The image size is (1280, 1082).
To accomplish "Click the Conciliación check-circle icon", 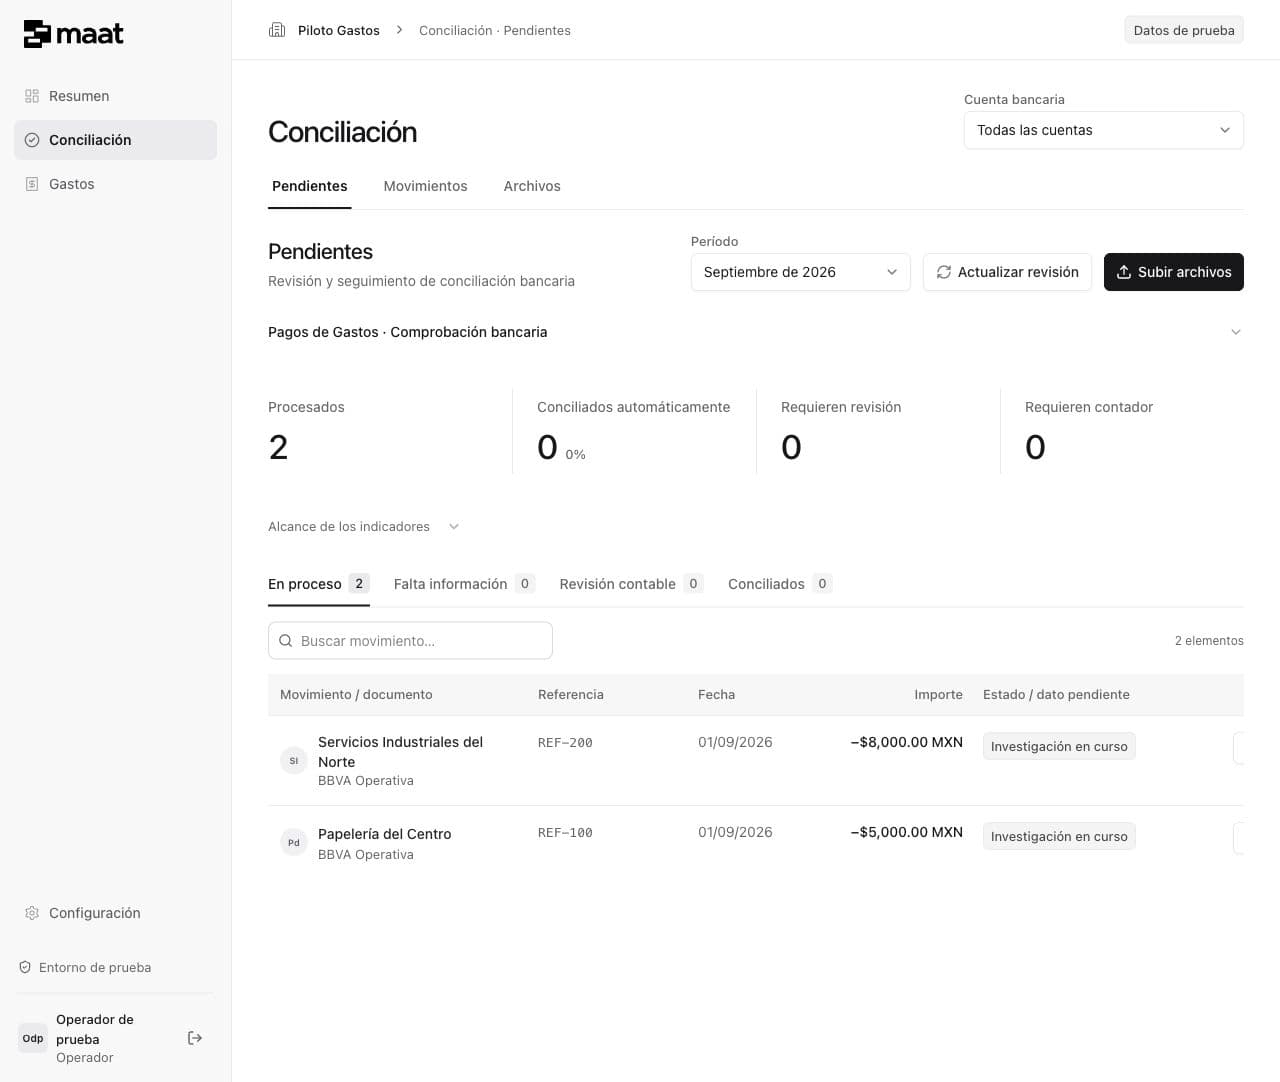I will pyautogui.click(x=32, y=140).
